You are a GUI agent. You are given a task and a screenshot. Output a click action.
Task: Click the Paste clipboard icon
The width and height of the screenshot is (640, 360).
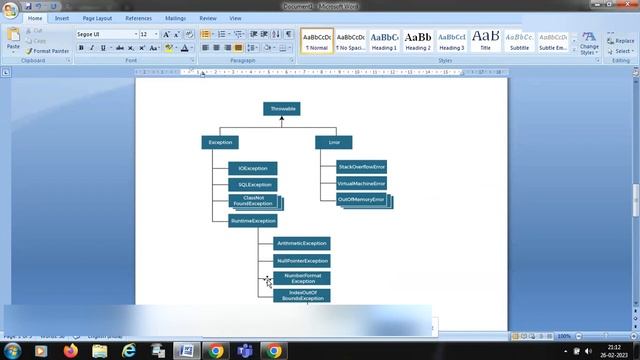(13, 35)
